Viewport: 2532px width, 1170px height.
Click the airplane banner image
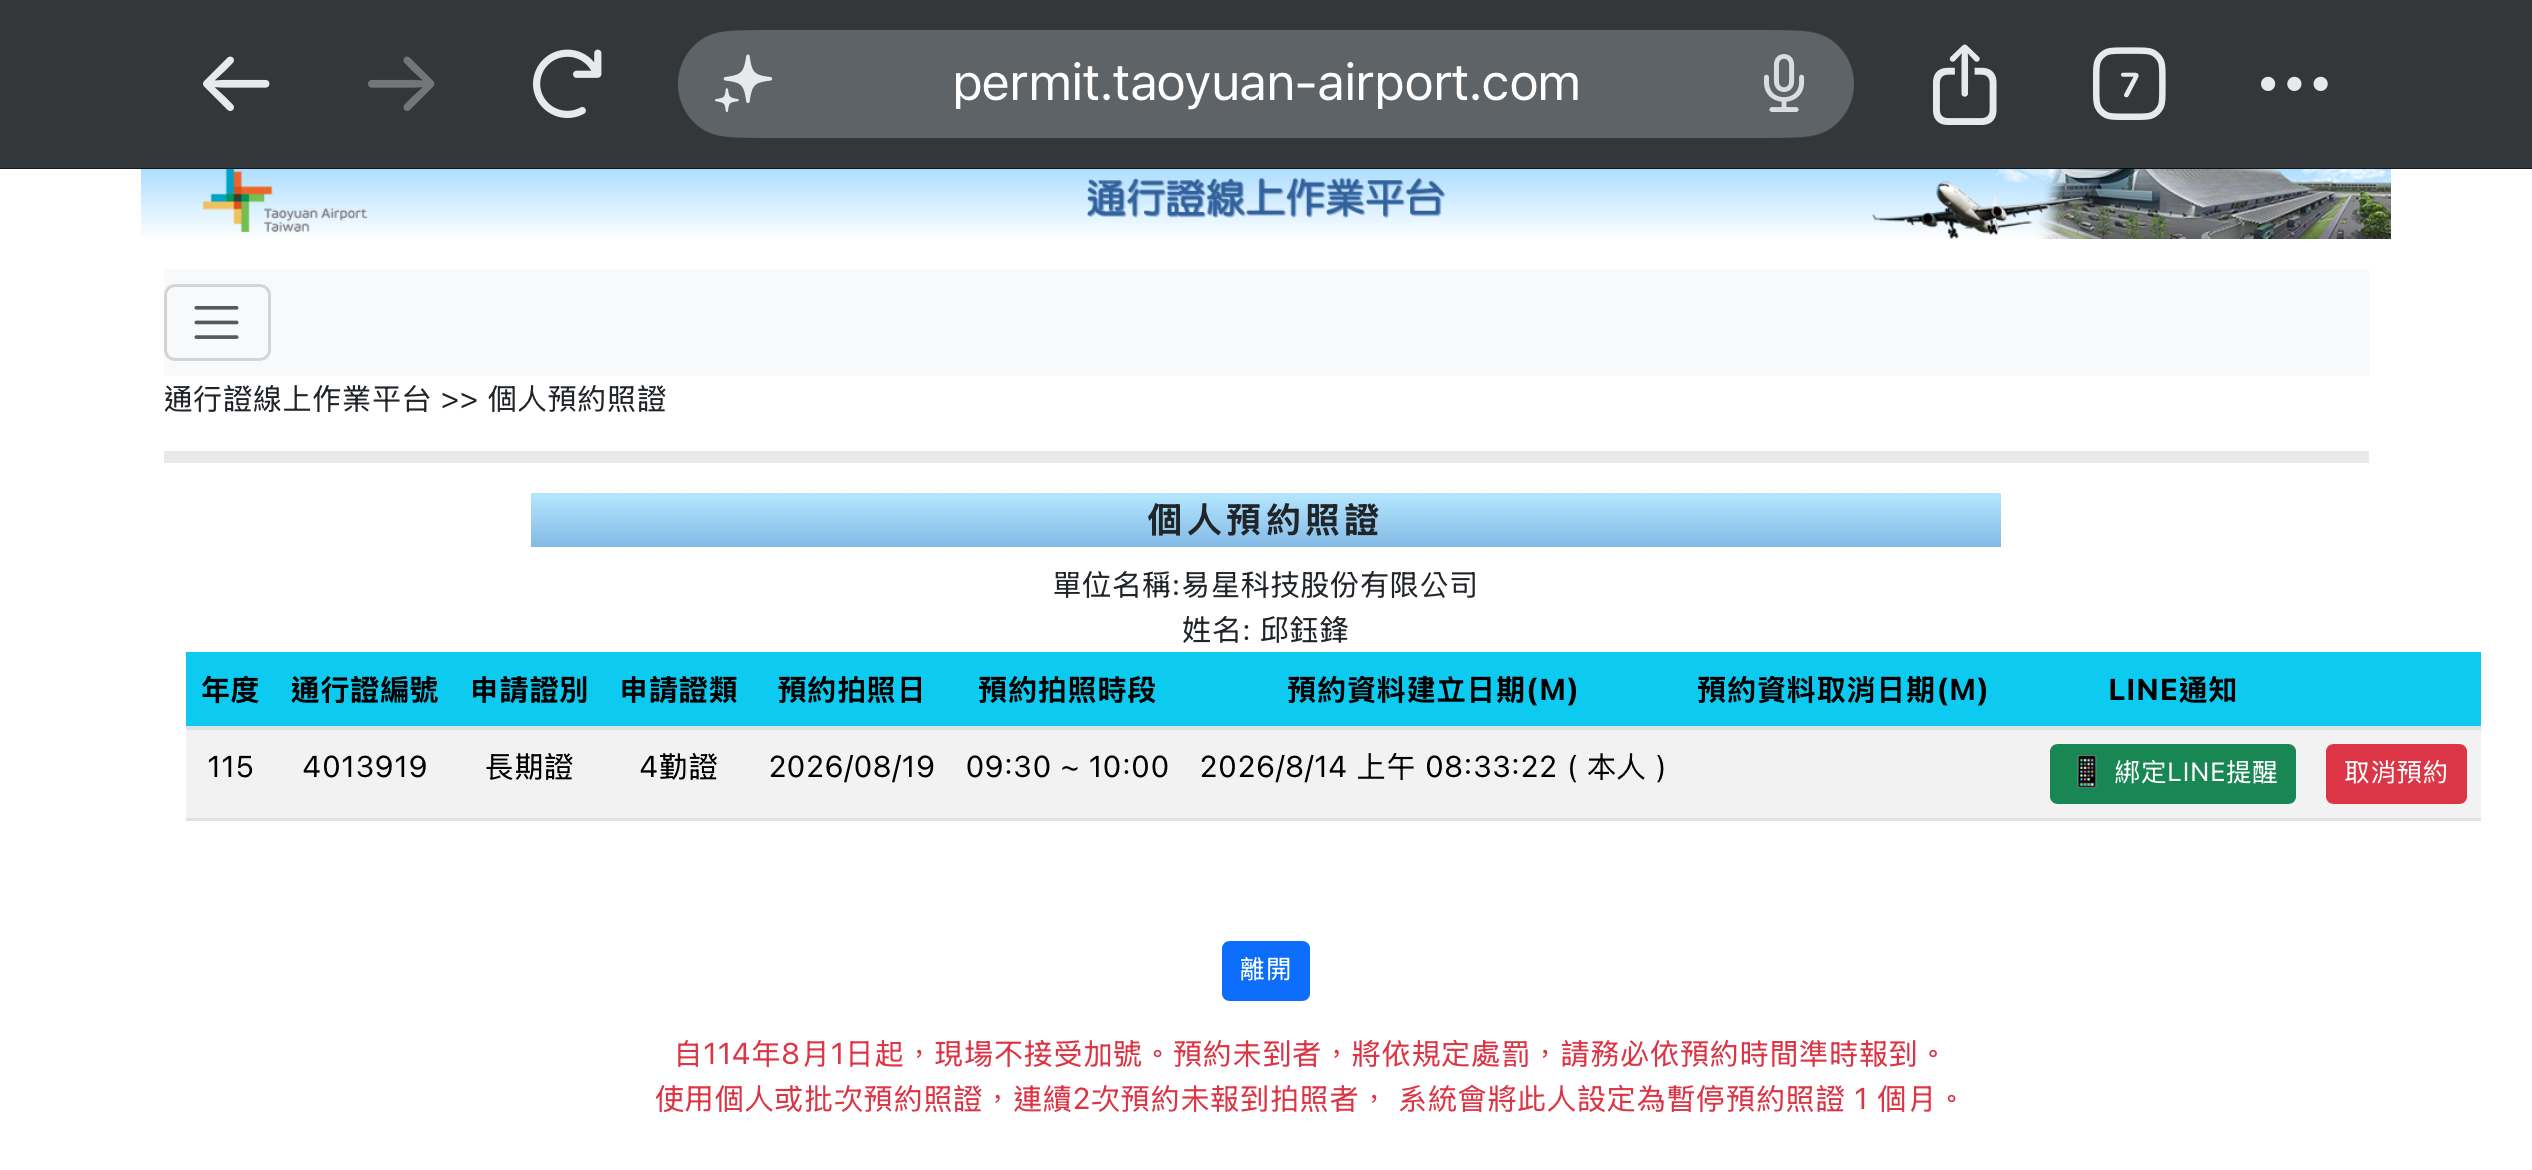click(x=2130, y=204)
